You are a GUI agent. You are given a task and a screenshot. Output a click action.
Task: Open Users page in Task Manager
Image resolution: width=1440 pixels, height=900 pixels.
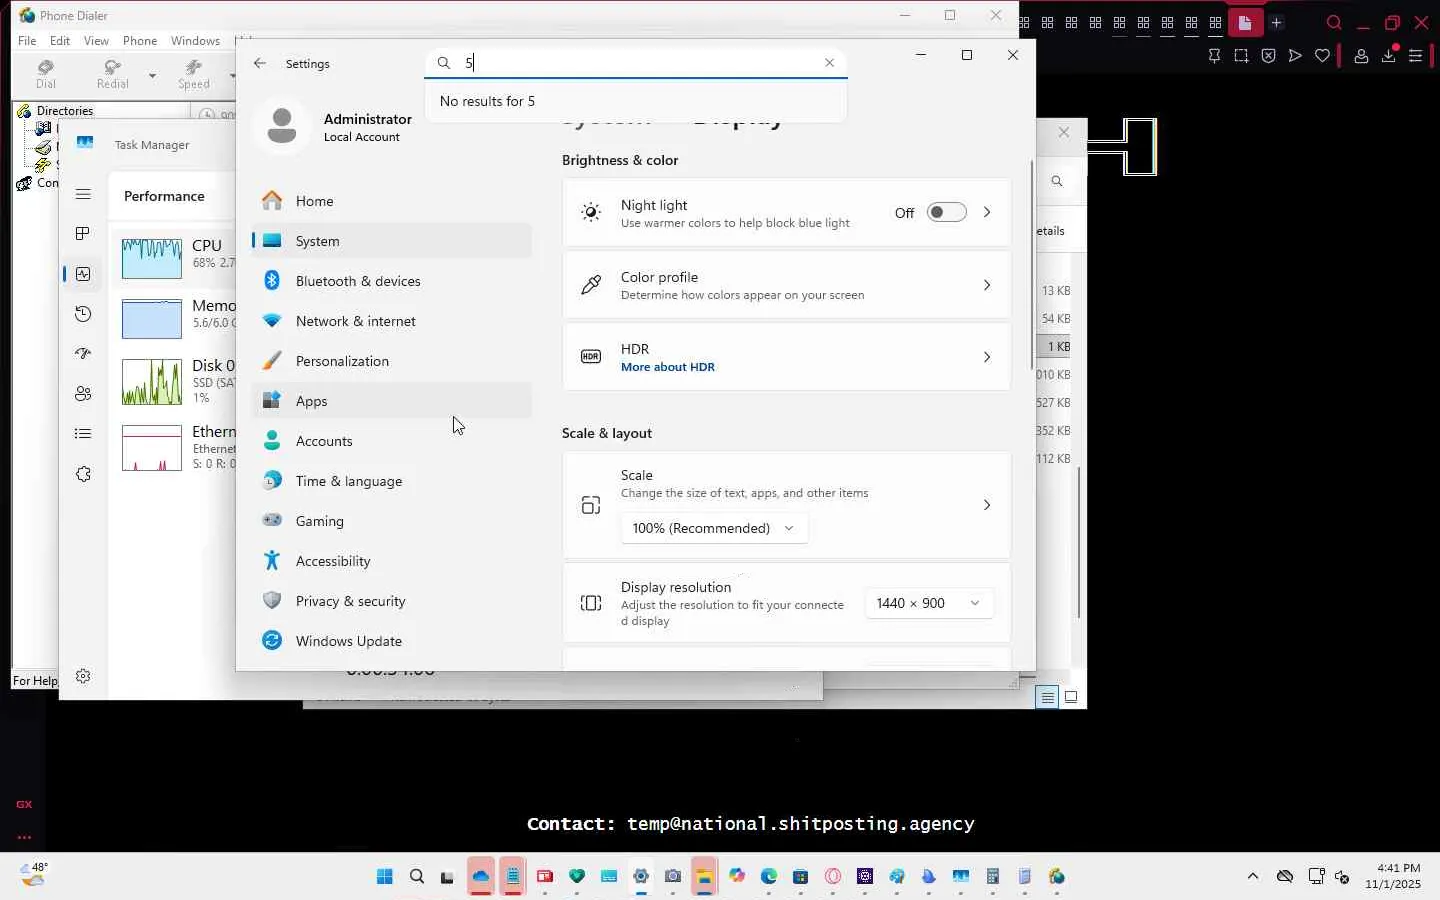83,394
